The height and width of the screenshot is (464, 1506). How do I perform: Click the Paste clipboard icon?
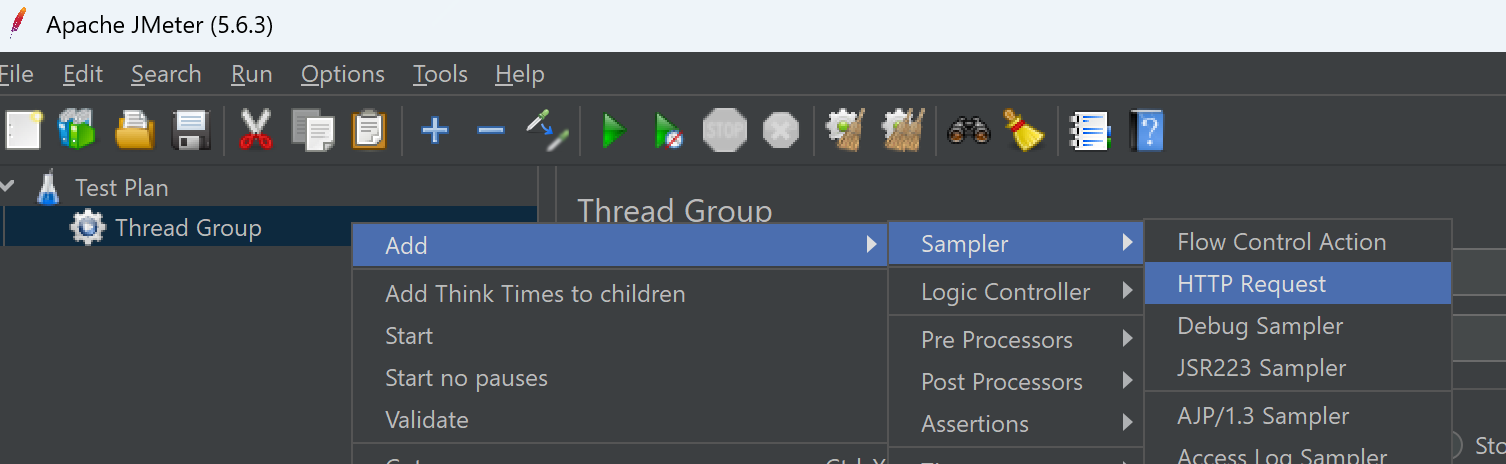click(369, 131)
